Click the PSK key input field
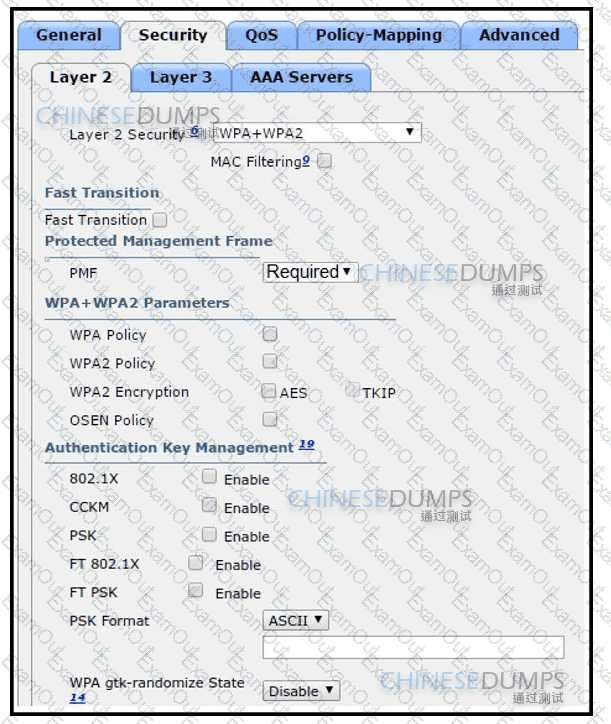Image resolution: width=611 pixels, height=724 pixels. [412, 648]
